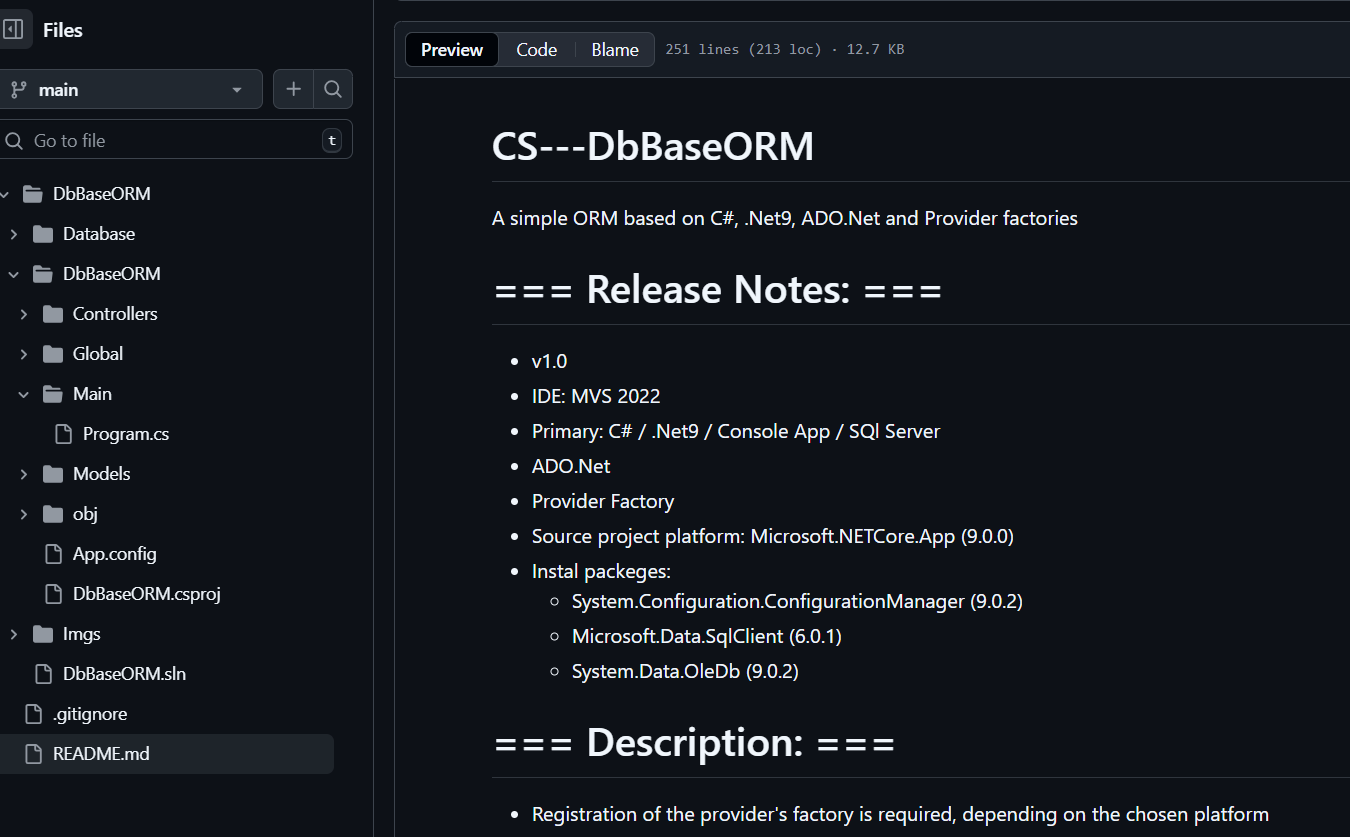
Task: Click the .gitignore file icon
Action: 33,714
